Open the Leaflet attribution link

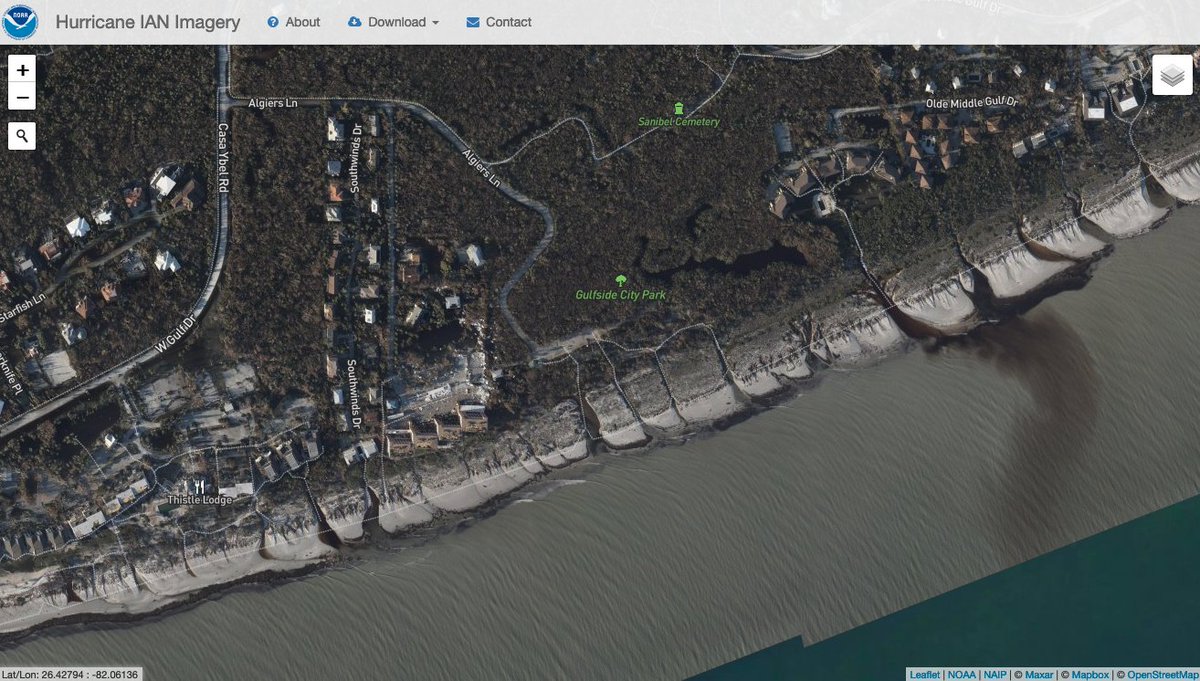925,674
